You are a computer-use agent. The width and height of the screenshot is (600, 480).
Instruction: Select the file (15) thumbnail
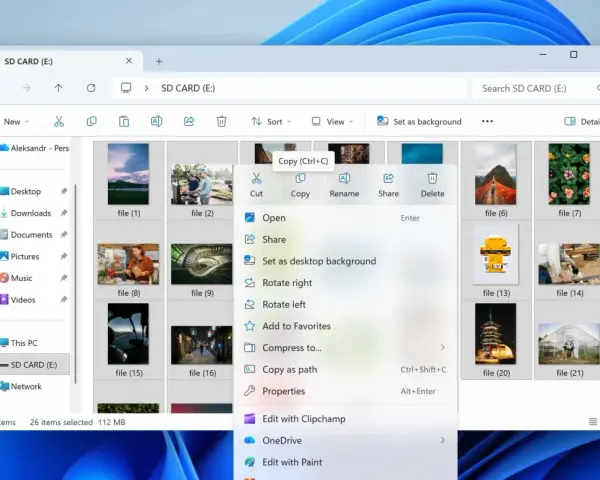128,334
